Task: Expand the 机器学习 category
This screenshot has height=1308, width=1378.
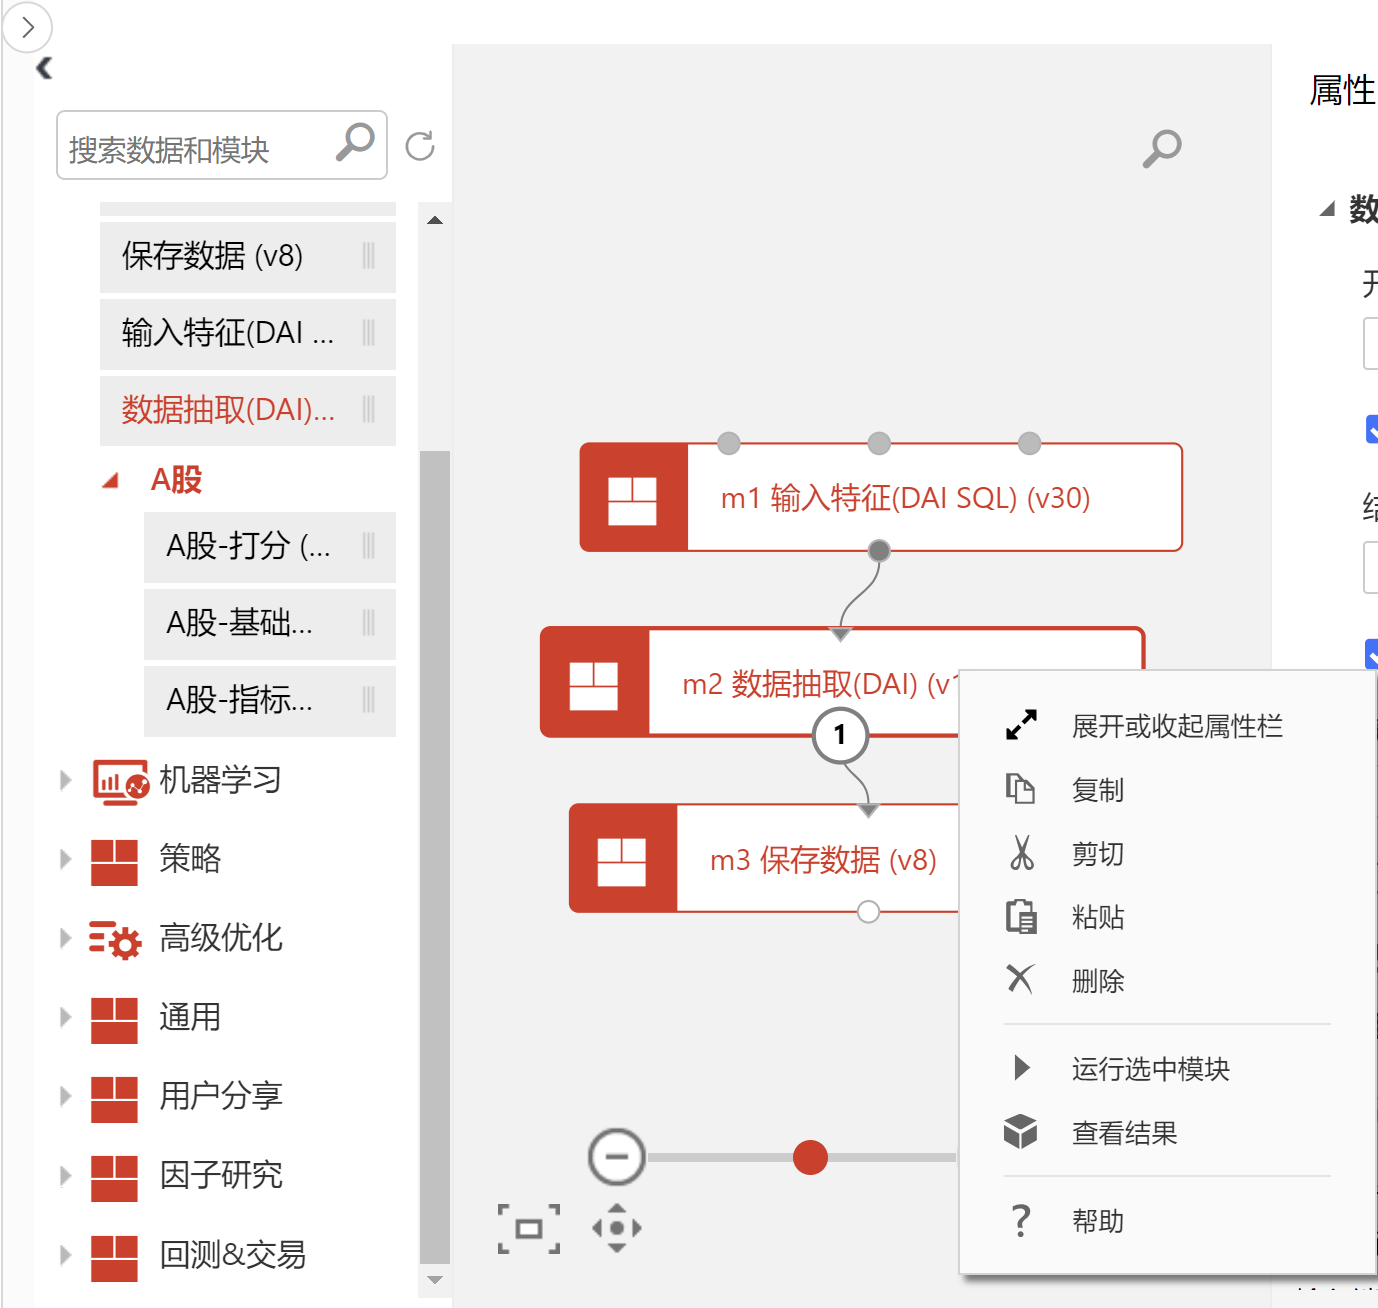Action: (66, 780)
